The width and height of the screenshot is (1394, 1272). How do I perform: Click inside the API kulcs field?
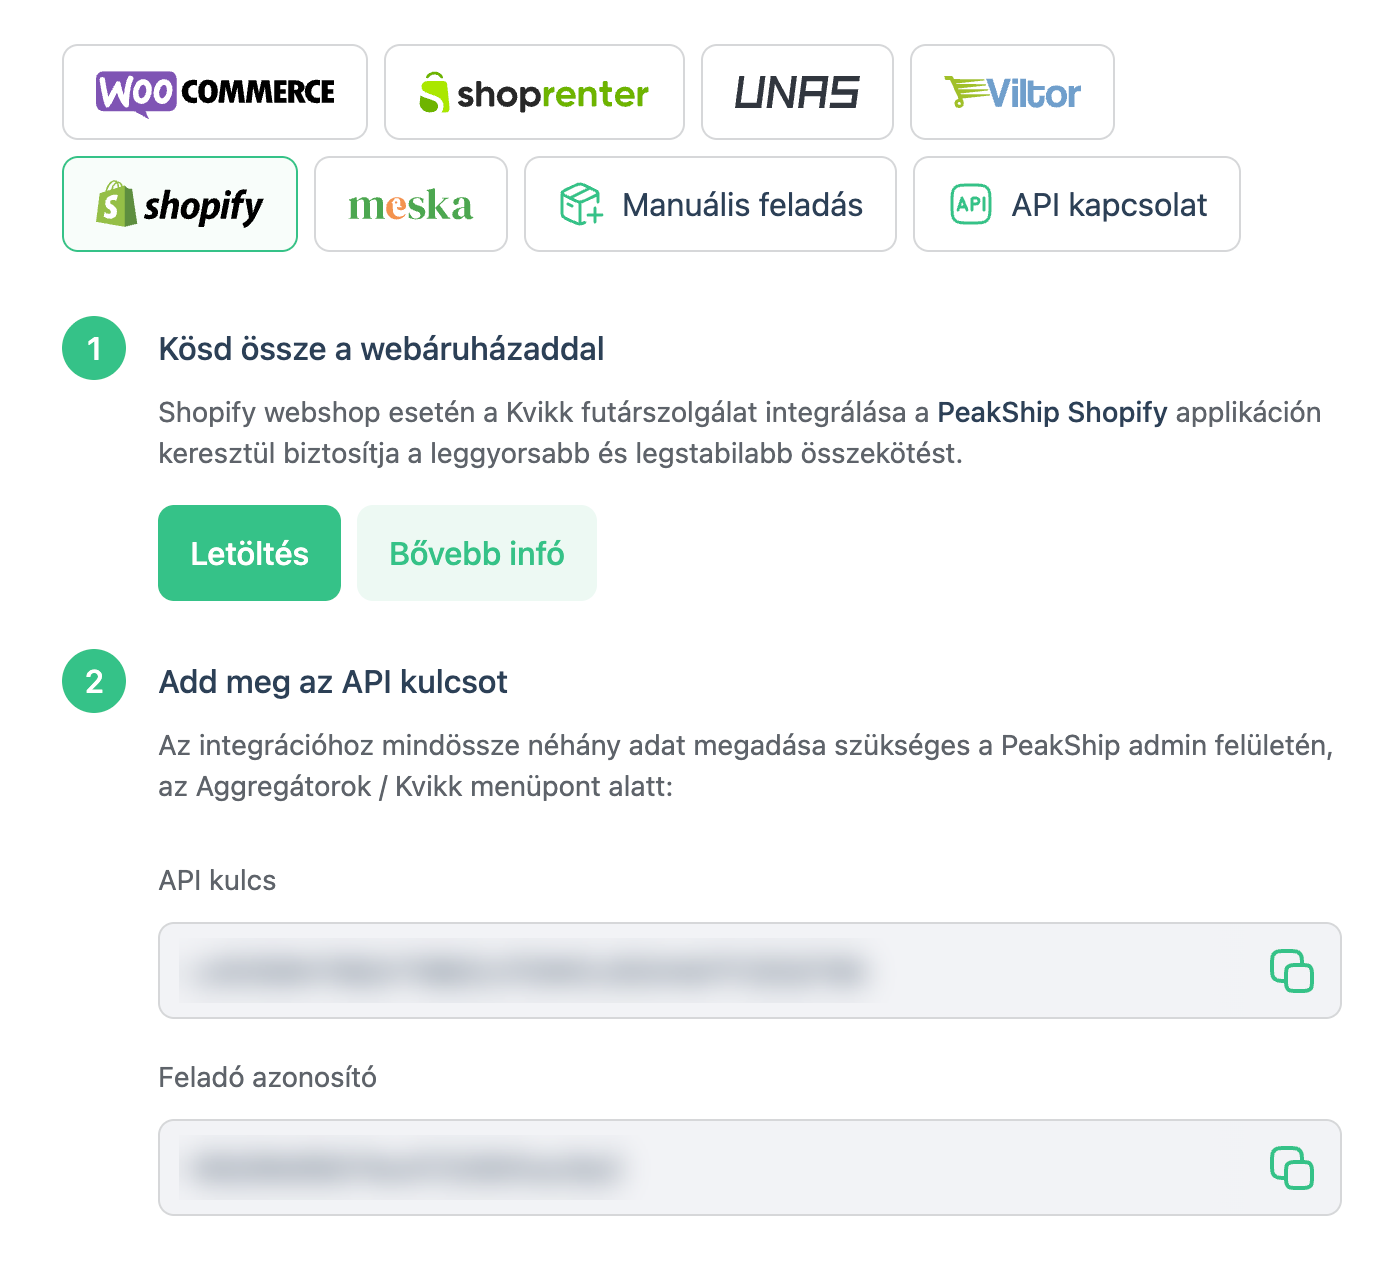tap(700, 971)
